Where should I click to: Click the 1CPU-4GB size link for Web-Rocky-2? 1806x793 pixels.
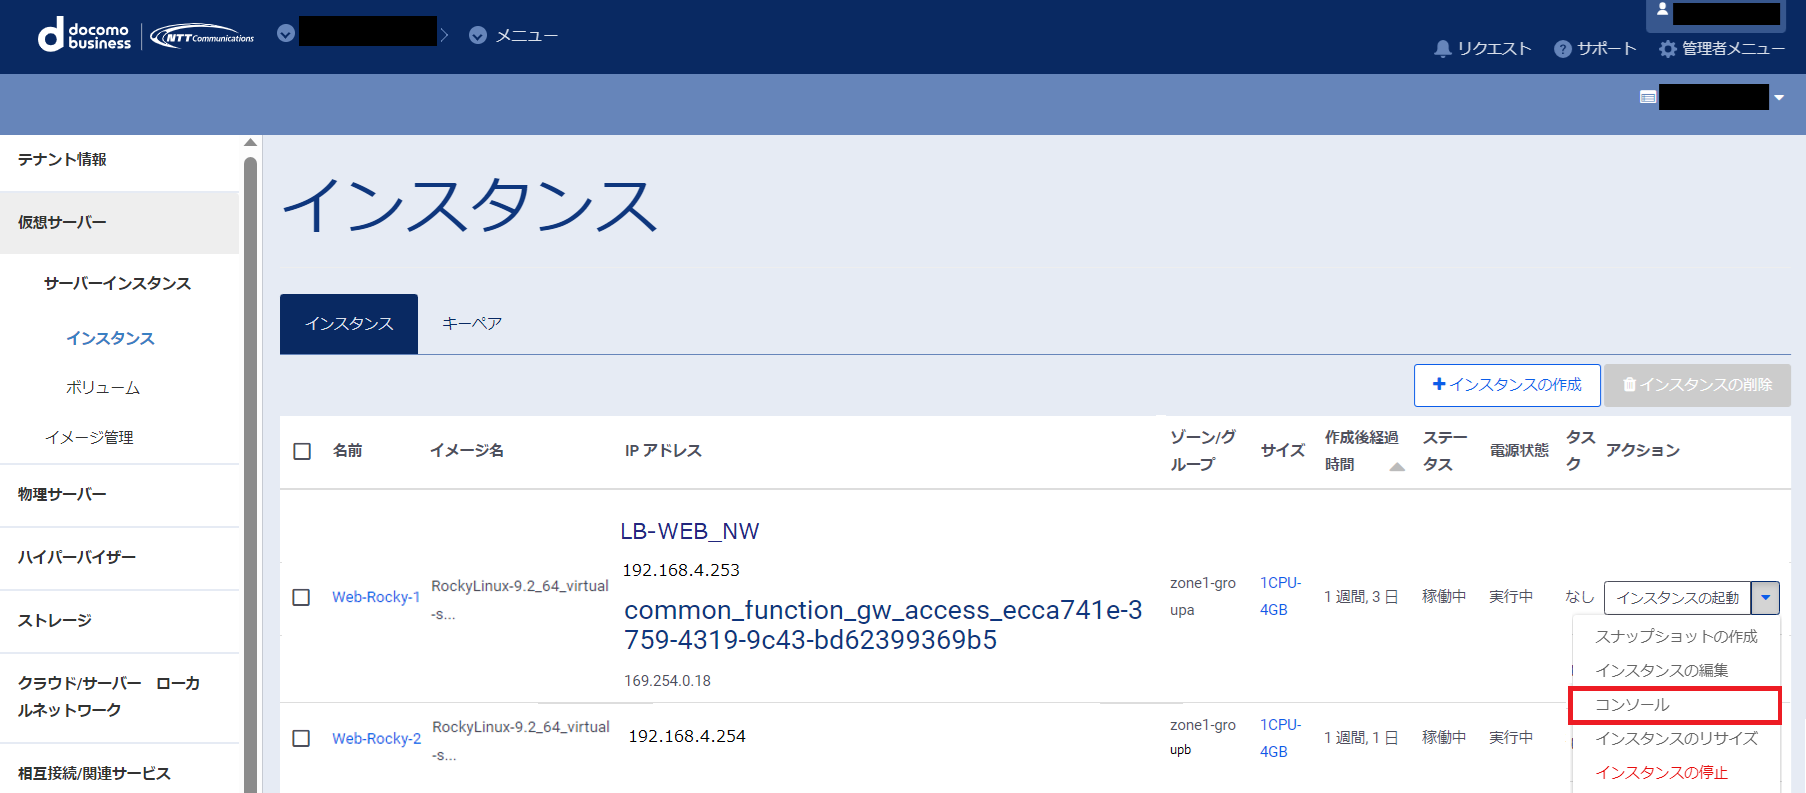coord(1280,738)
